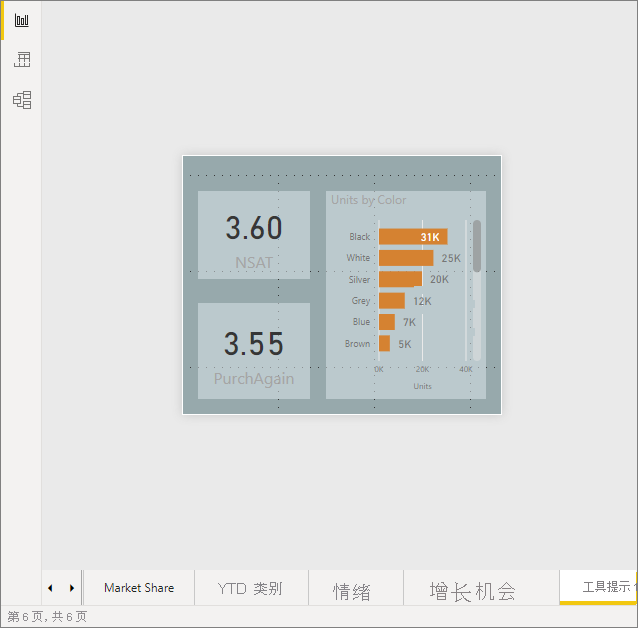Click the Brown category axis label
This screenshot has width=638, height=628.
pyautogui.click(x=357, y=344)
